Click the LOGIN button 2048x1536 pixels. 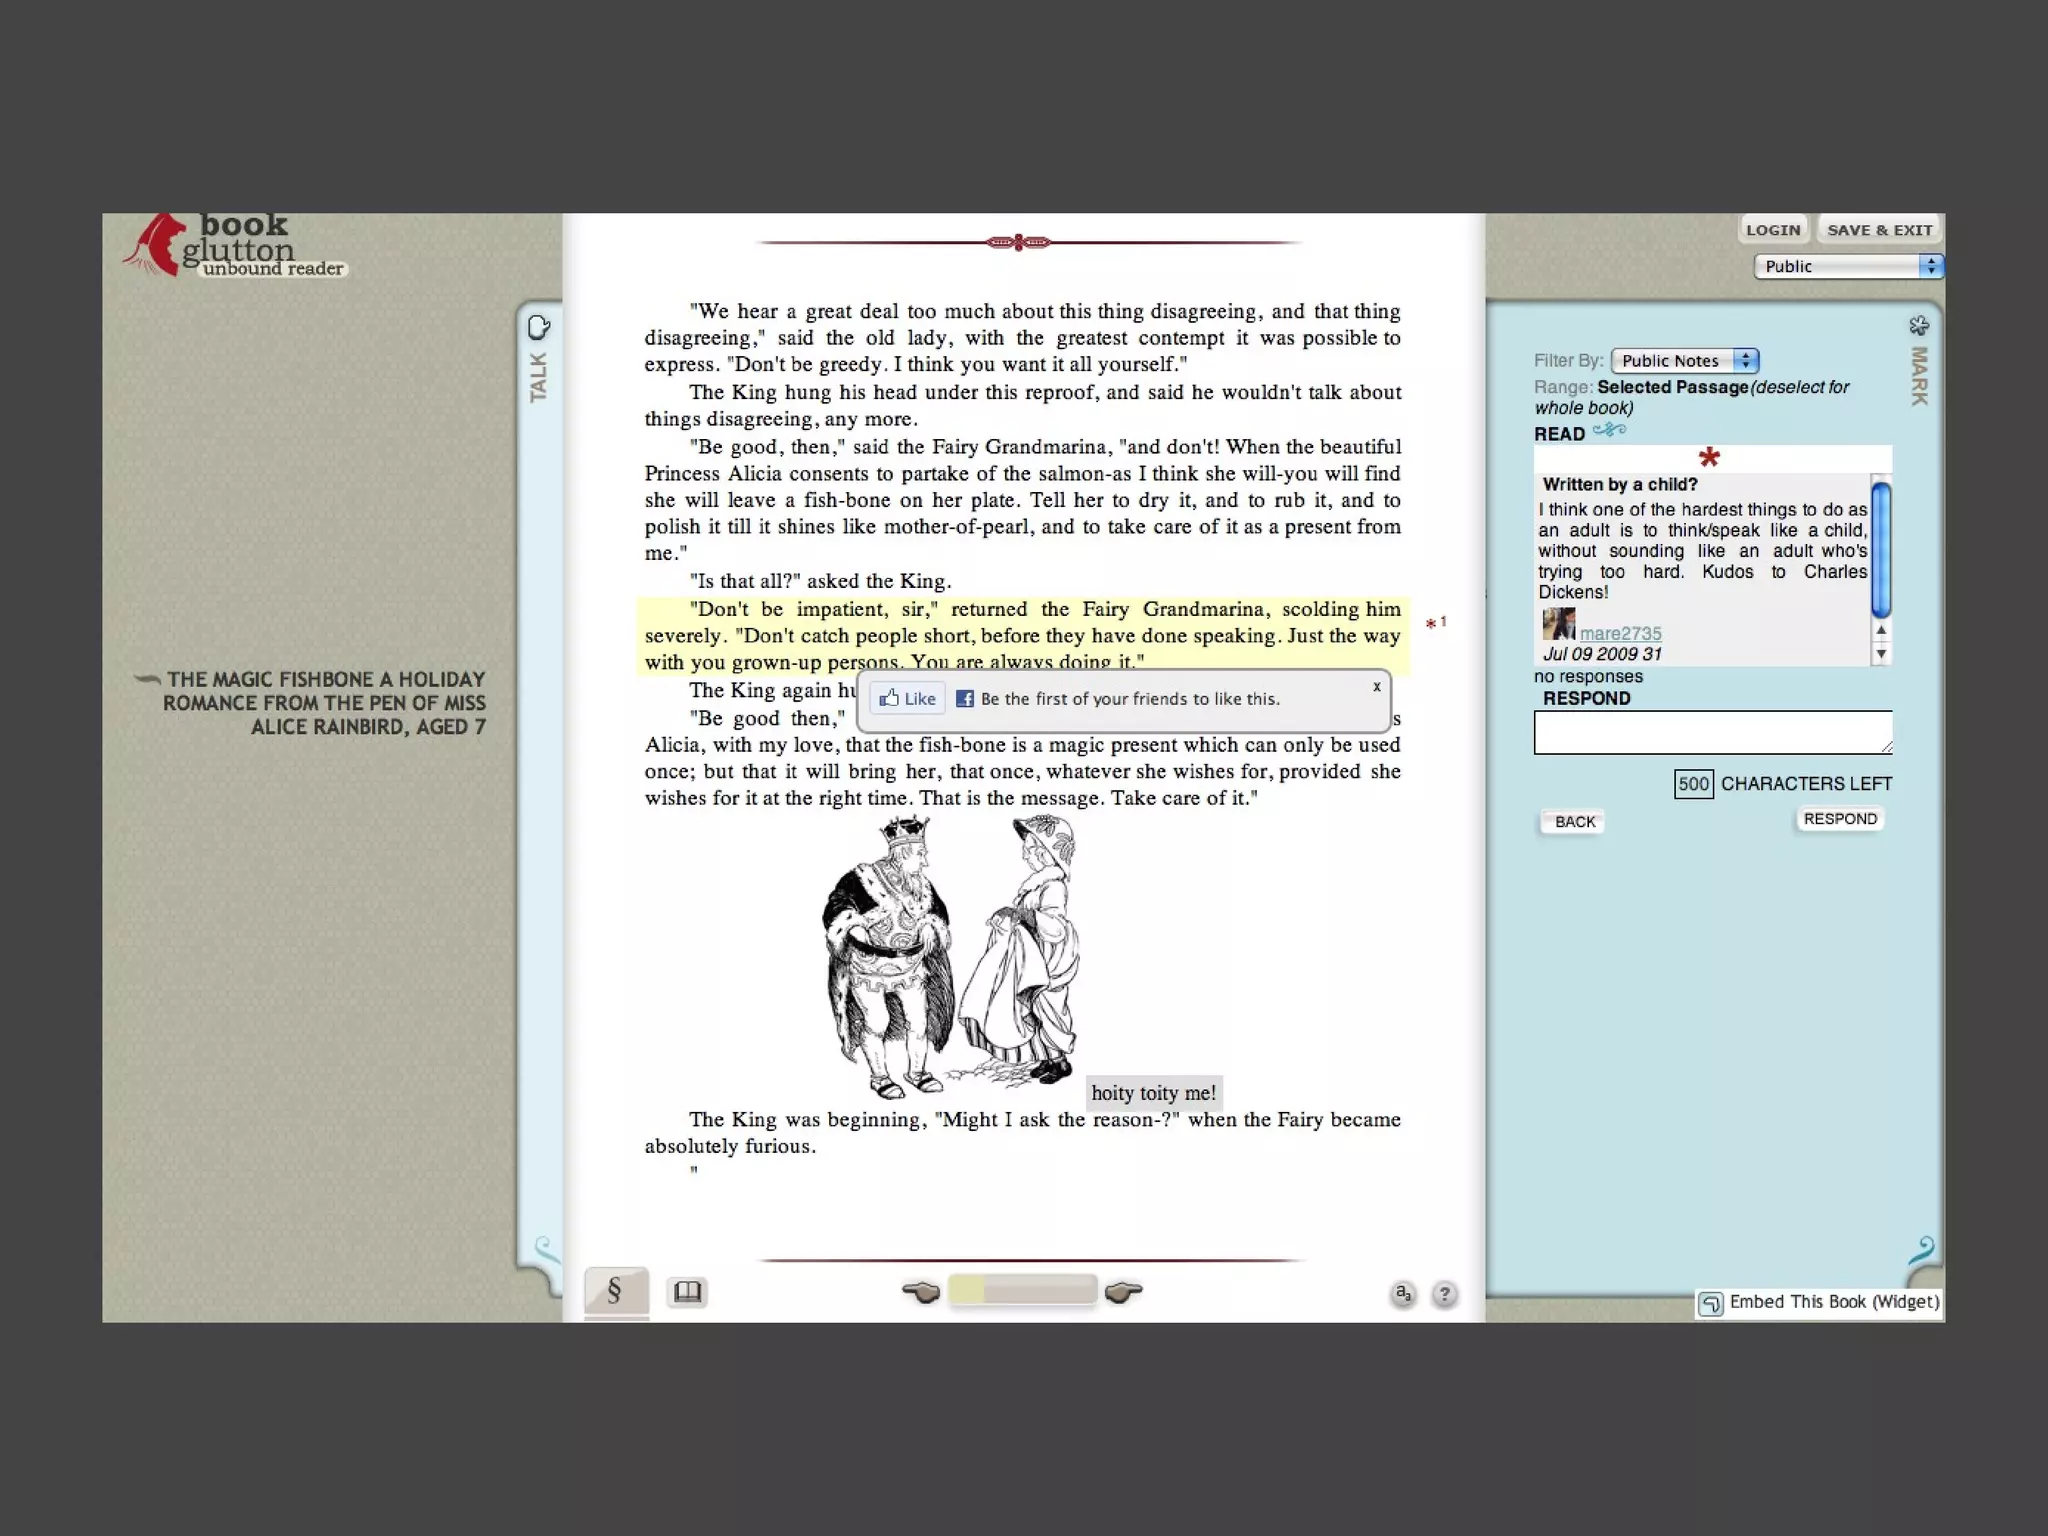[1772, 230]
